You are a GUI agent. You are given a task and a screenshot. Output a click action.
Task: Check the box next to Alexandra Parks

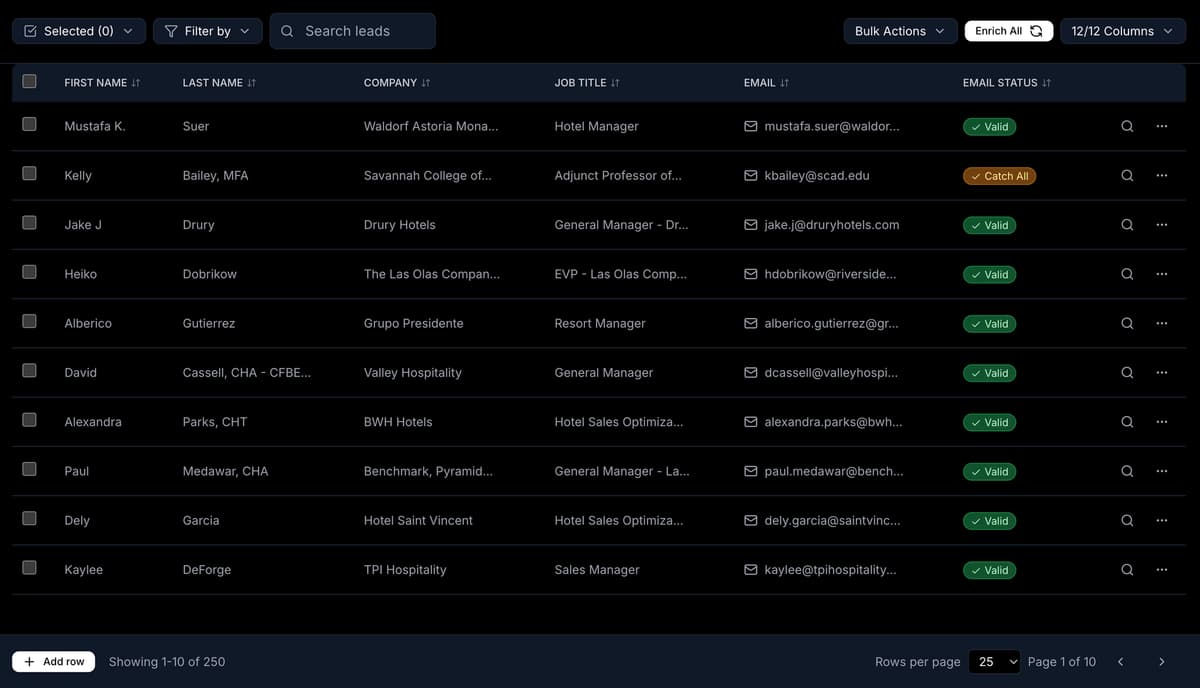29,421
